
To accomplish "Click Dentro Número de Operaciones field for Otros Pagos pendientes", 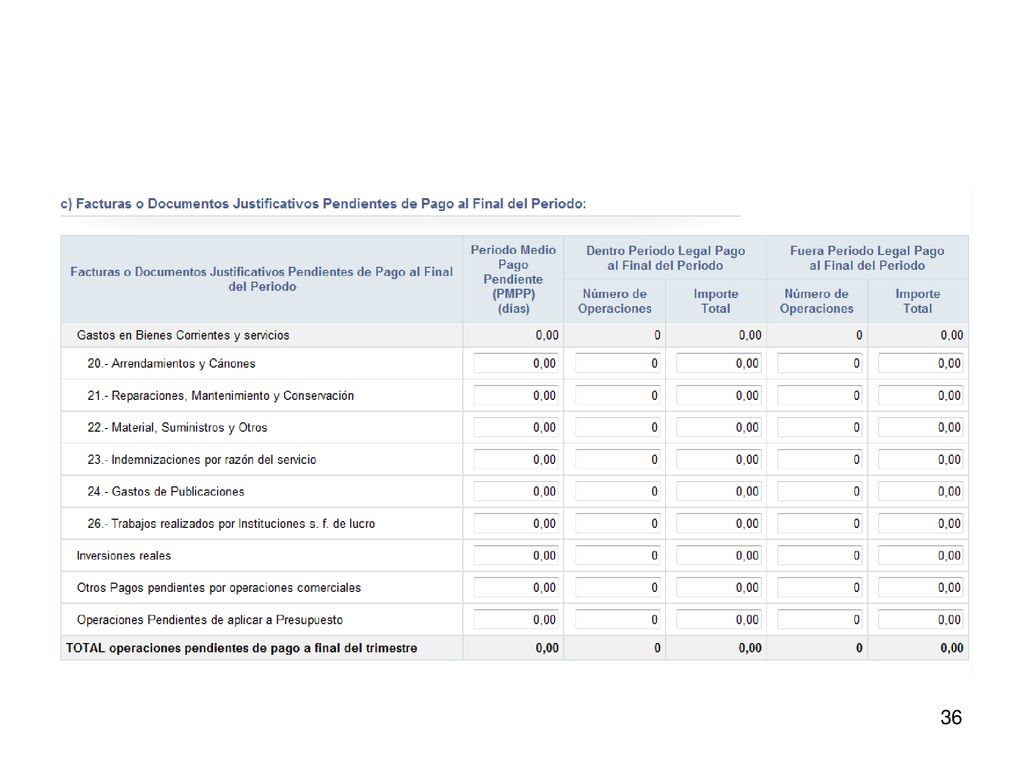I will tap(618, 587).
